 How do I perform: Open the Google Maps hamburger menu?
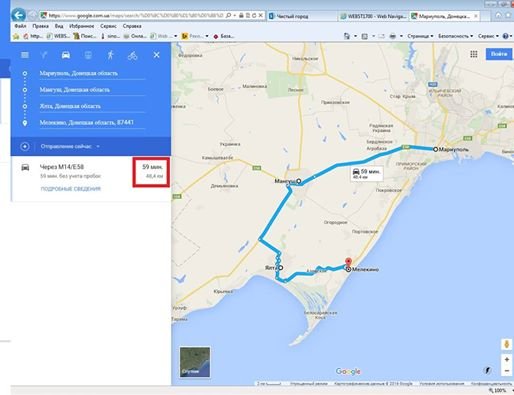[x=25, y=55]
